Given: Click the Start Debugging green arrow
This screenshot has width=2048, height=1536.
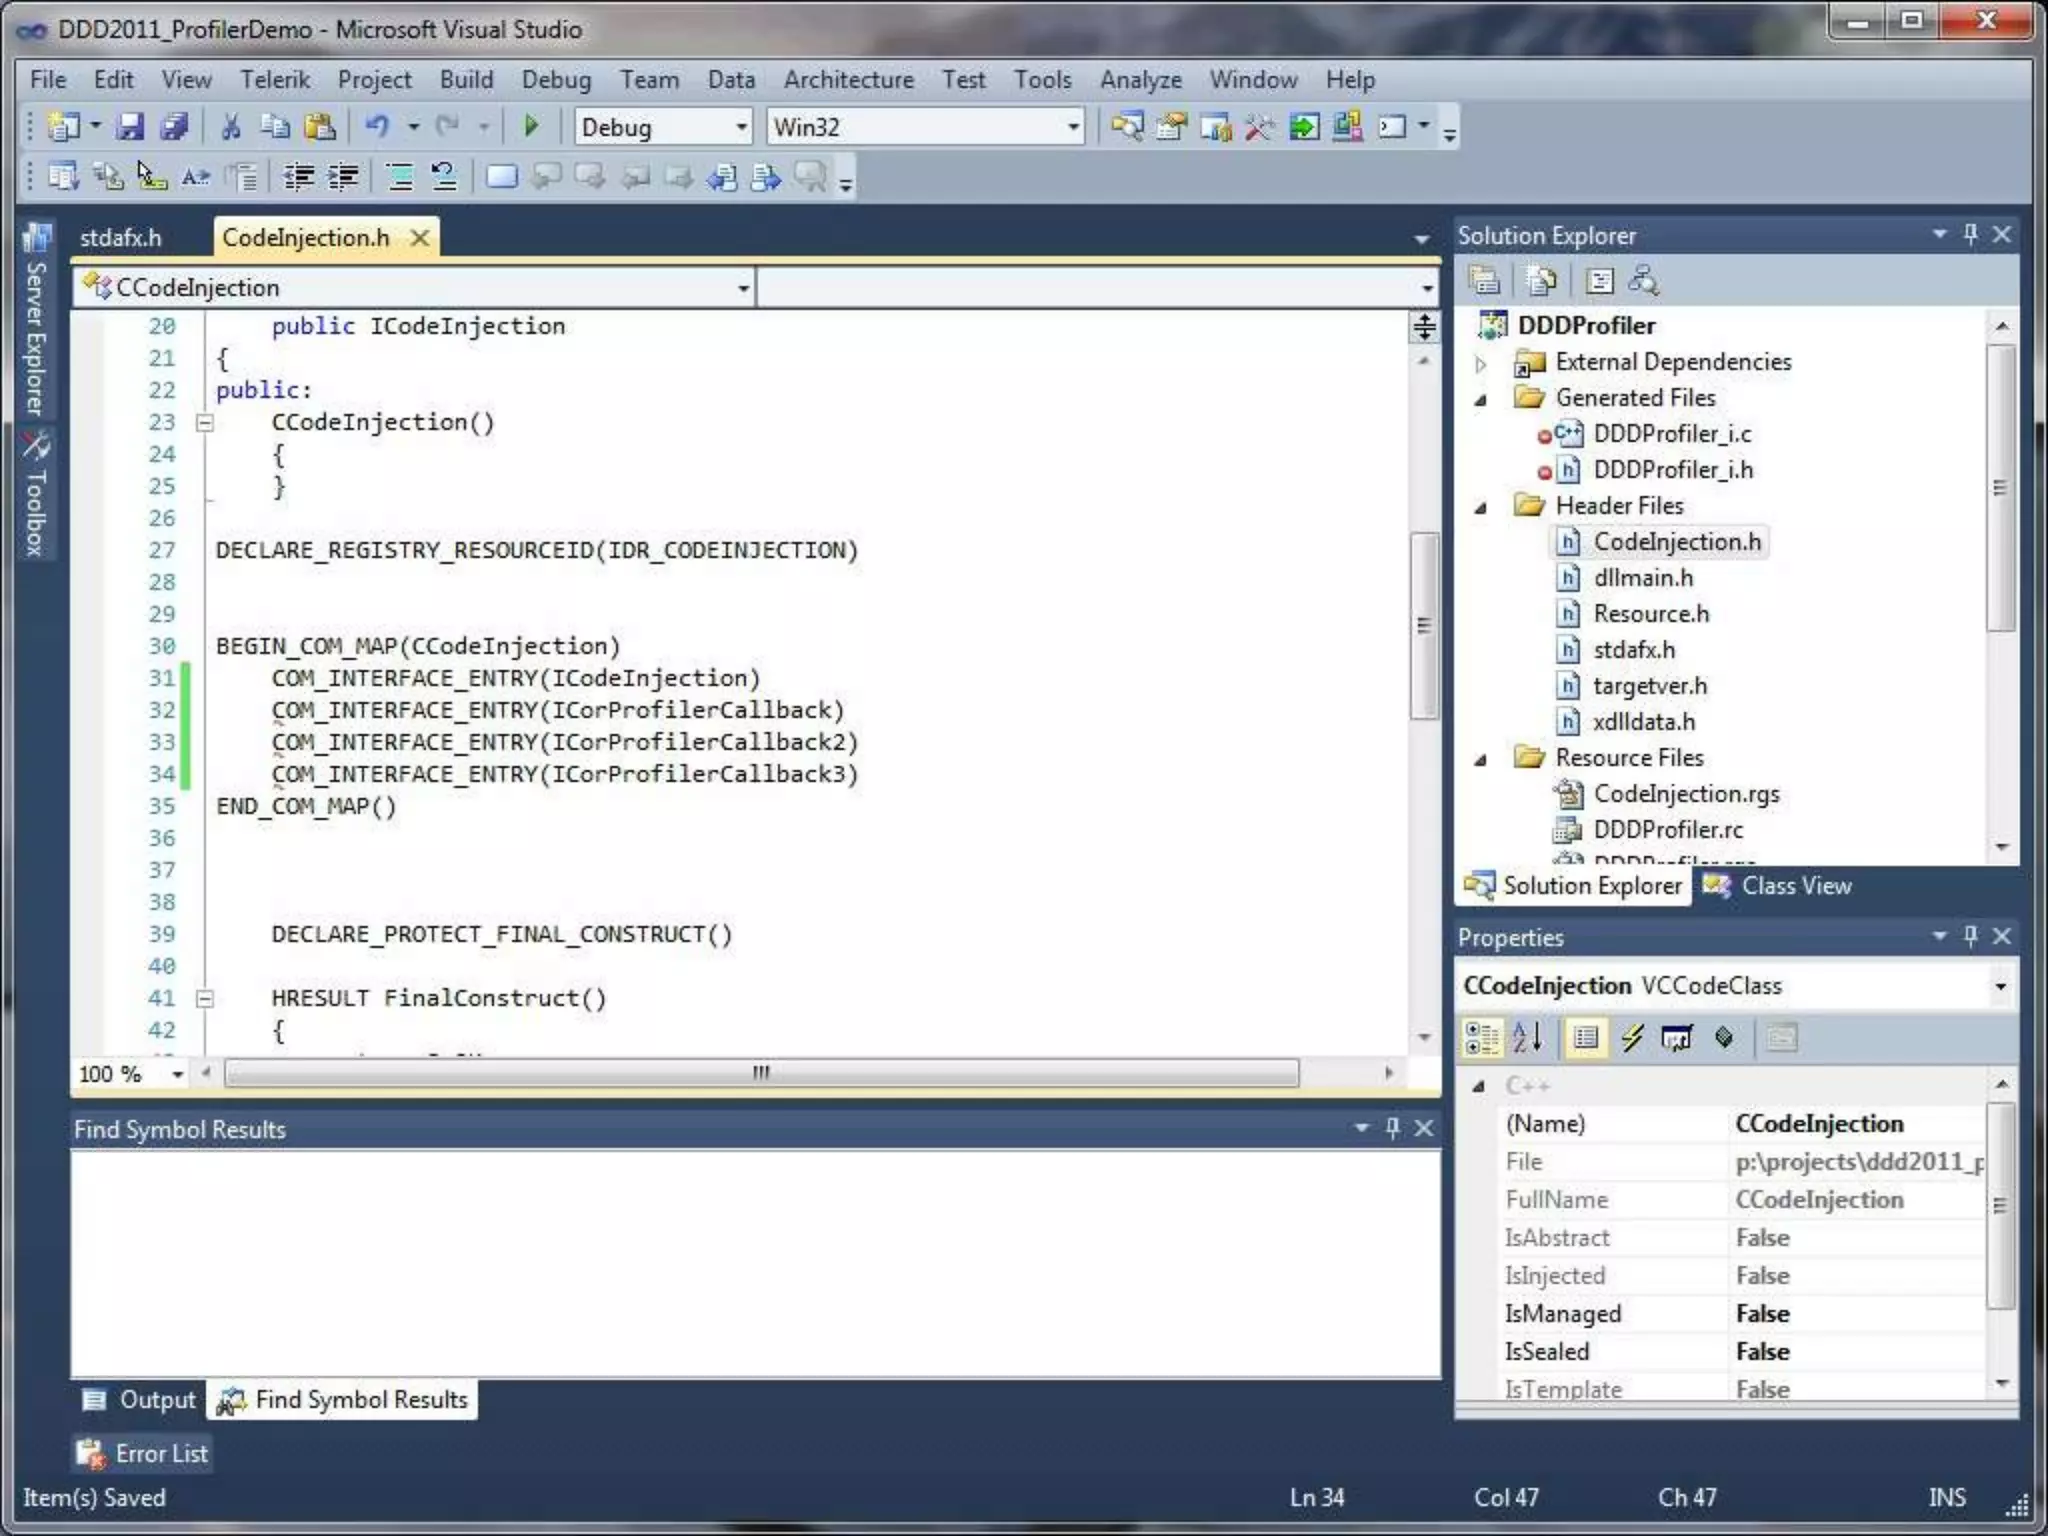Looking at the screenshot, I should (x=531, y=127).
